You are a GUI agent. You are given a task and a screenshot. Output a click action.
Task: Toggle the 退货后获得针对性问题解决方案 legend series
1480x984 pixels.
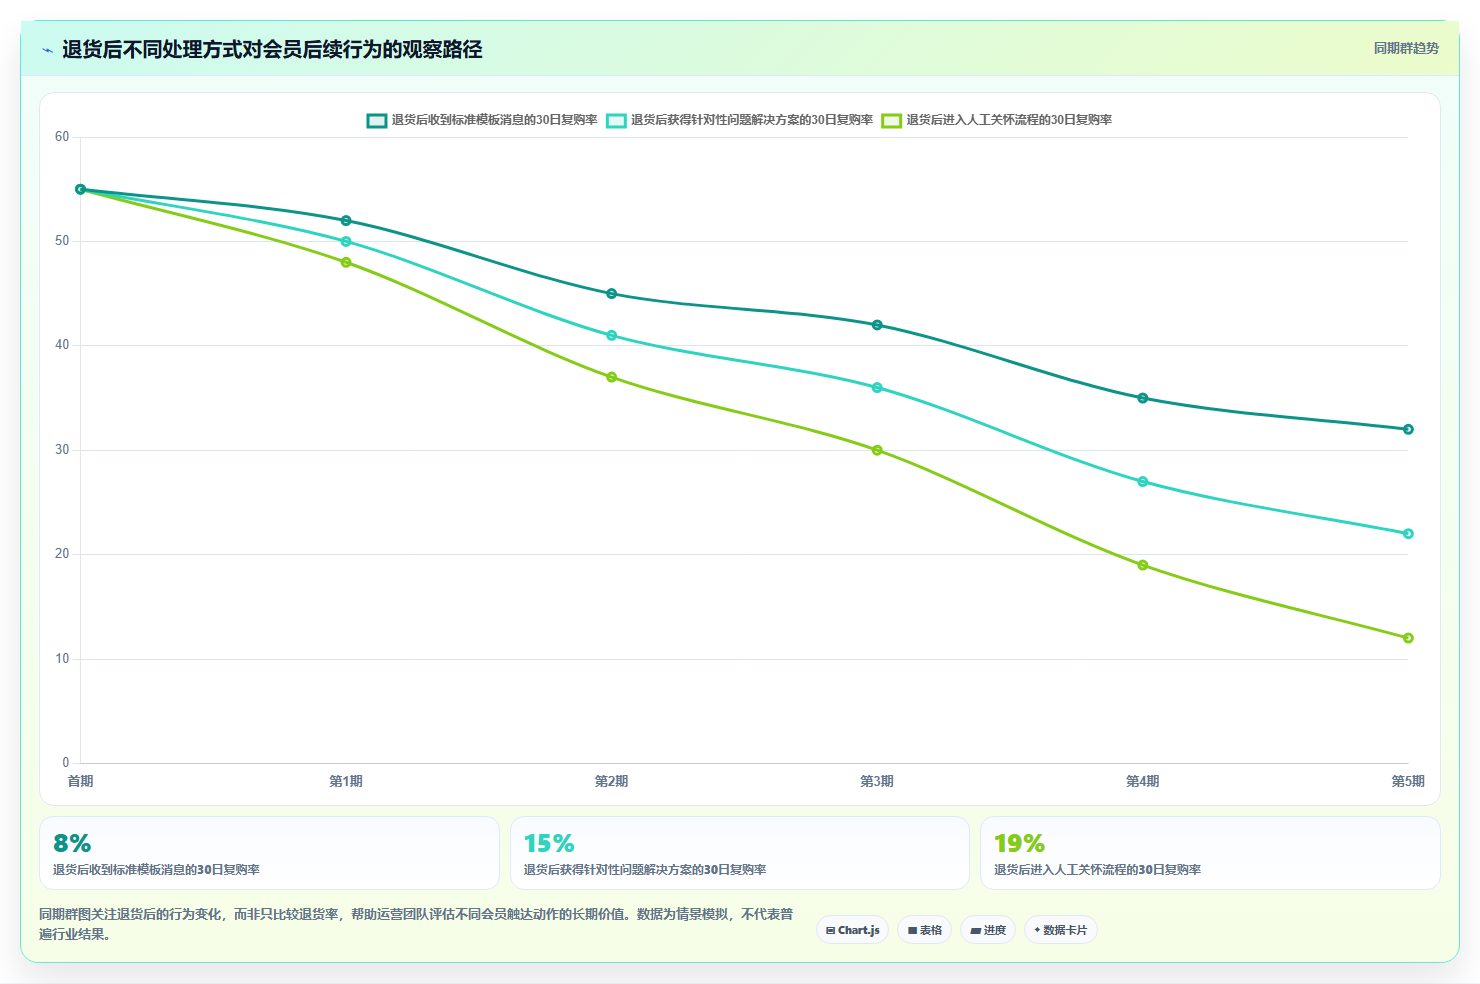coord(739,120)
